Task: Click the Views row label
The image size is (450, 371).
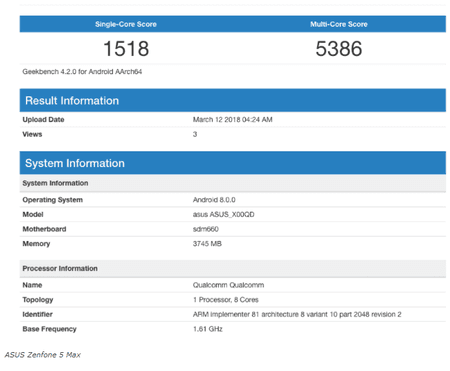Action: [x=32, y=134]
